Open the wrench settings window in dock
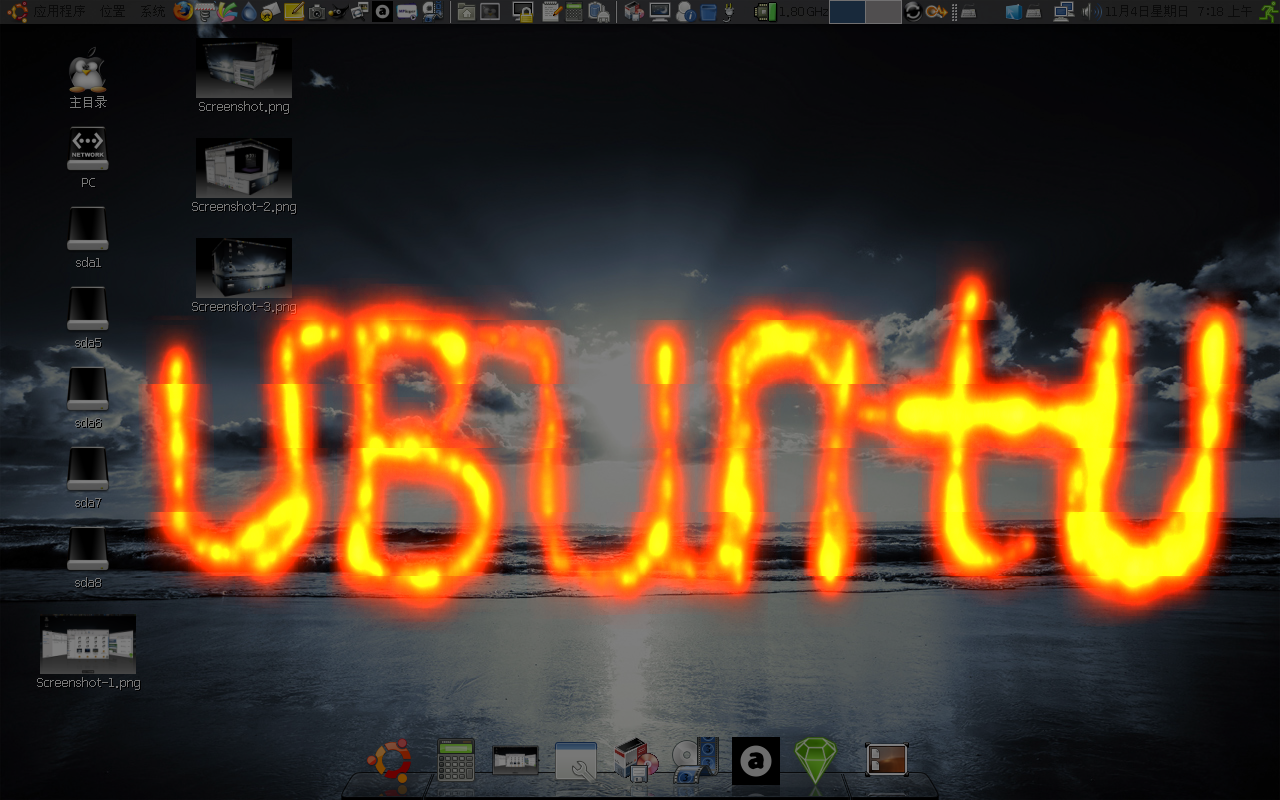This screenshot has height=800, width=1280. (576, 762)
